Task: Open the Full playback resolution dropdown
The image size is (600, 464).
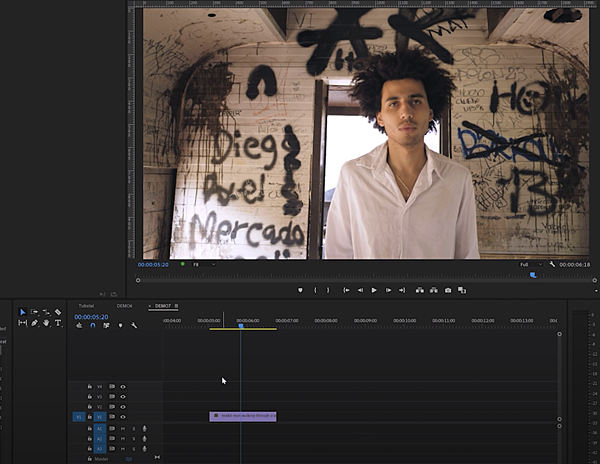Action: pos(530,264)
